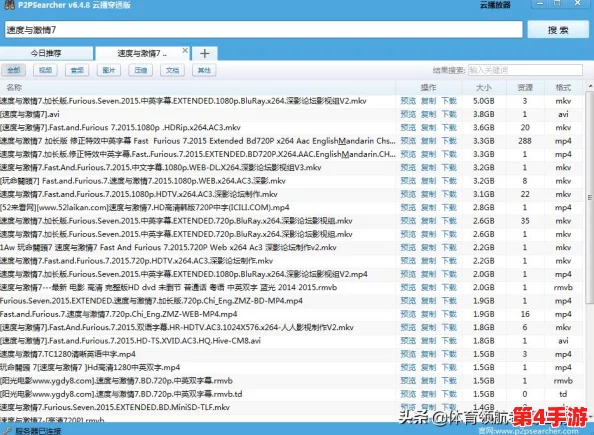Click 下载 for the 3.6GB HDRip row
594x435 pixels.
coord(449,127)
